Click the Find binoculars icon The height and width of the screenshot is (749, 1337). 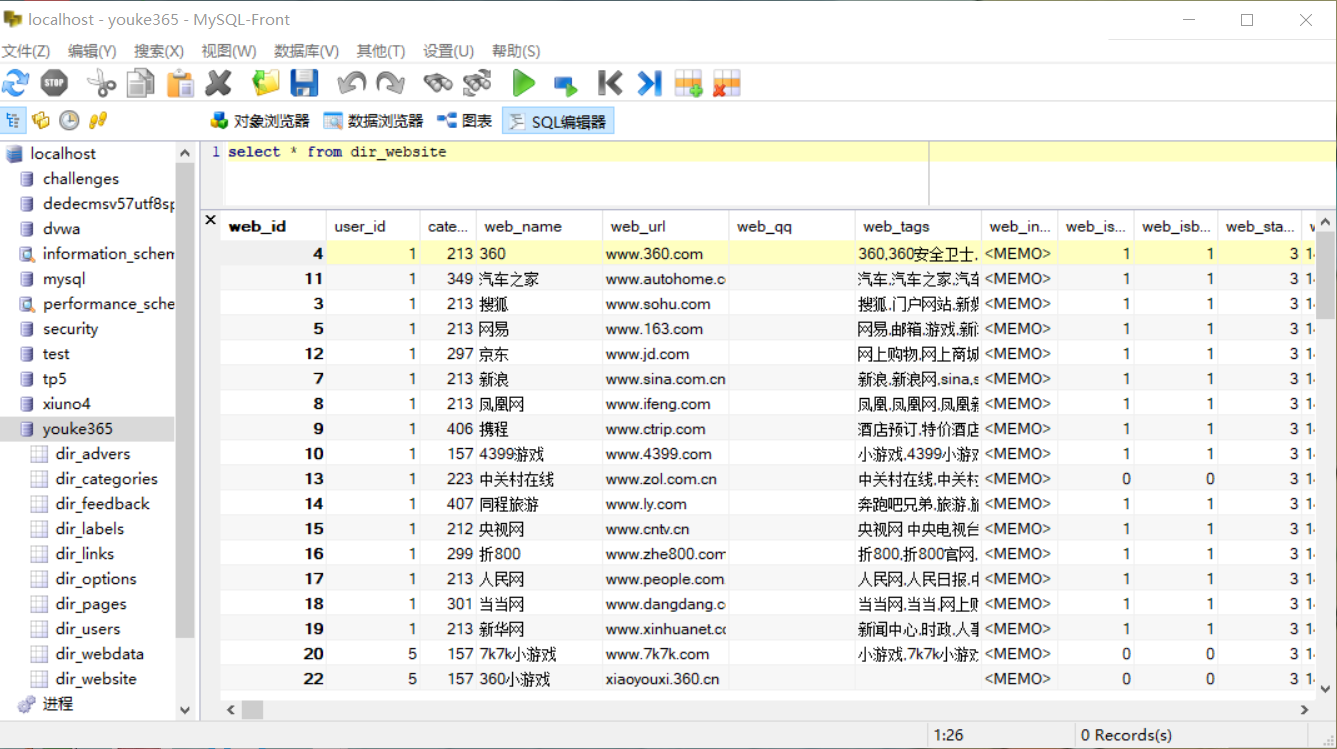[438, 83]
